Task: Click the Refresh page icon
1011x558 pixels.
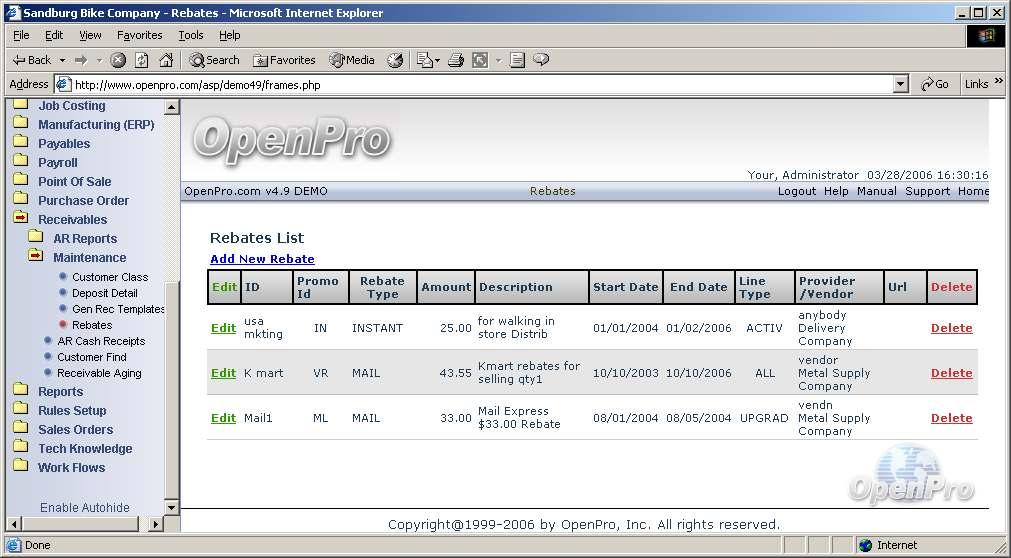Action: [x=142, y=60]
